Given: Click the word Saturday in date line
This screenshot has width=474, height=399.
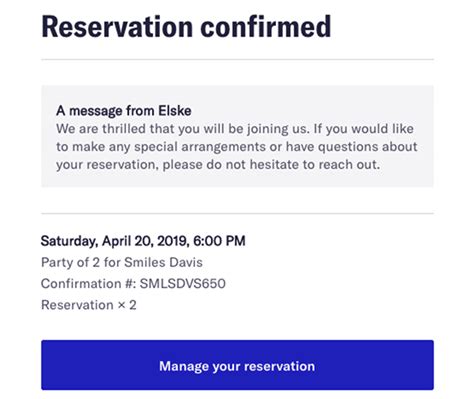Looking at the screenshot, I should click(69, 241).
